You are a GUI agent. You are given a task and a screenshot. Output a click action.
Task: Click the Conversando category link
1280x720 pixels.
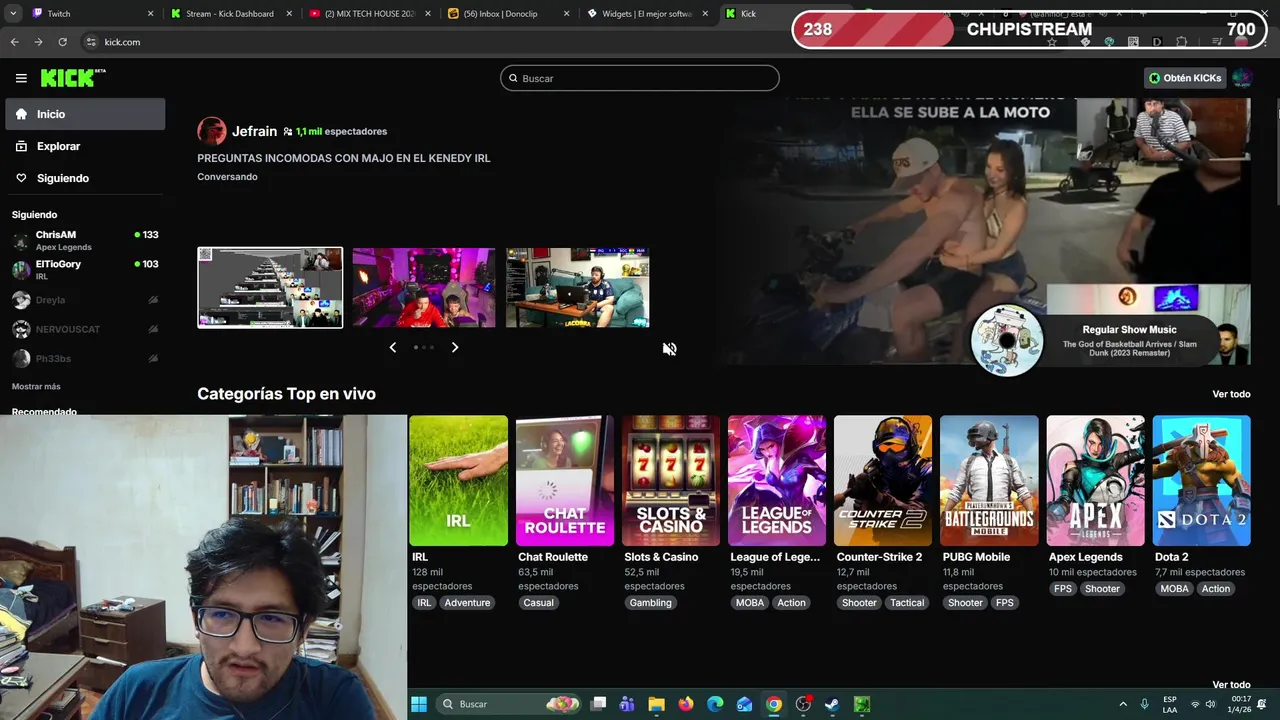pyautogui.click(x=227, y=177)
